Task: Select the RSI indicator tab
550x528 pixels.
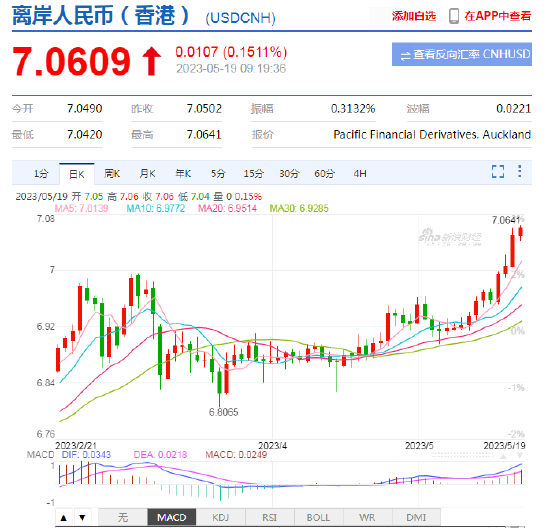Action: coord(269,517)
